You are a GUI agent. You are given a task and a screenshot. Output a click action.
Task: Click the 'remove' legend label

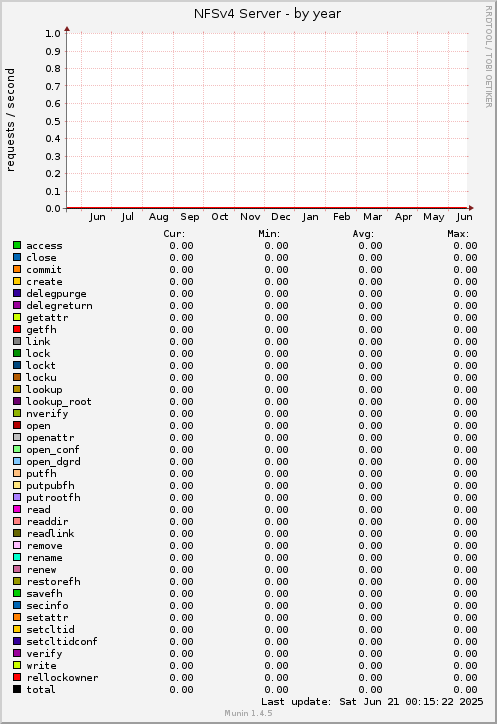[x=44, y=546]
